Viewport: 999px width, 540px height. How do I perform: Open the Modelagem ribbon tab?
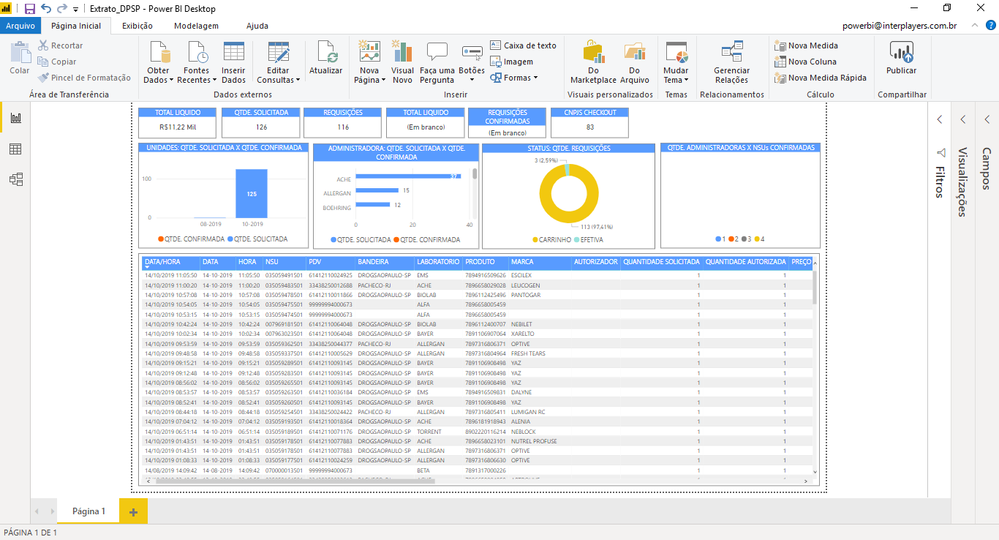point(196,25)
